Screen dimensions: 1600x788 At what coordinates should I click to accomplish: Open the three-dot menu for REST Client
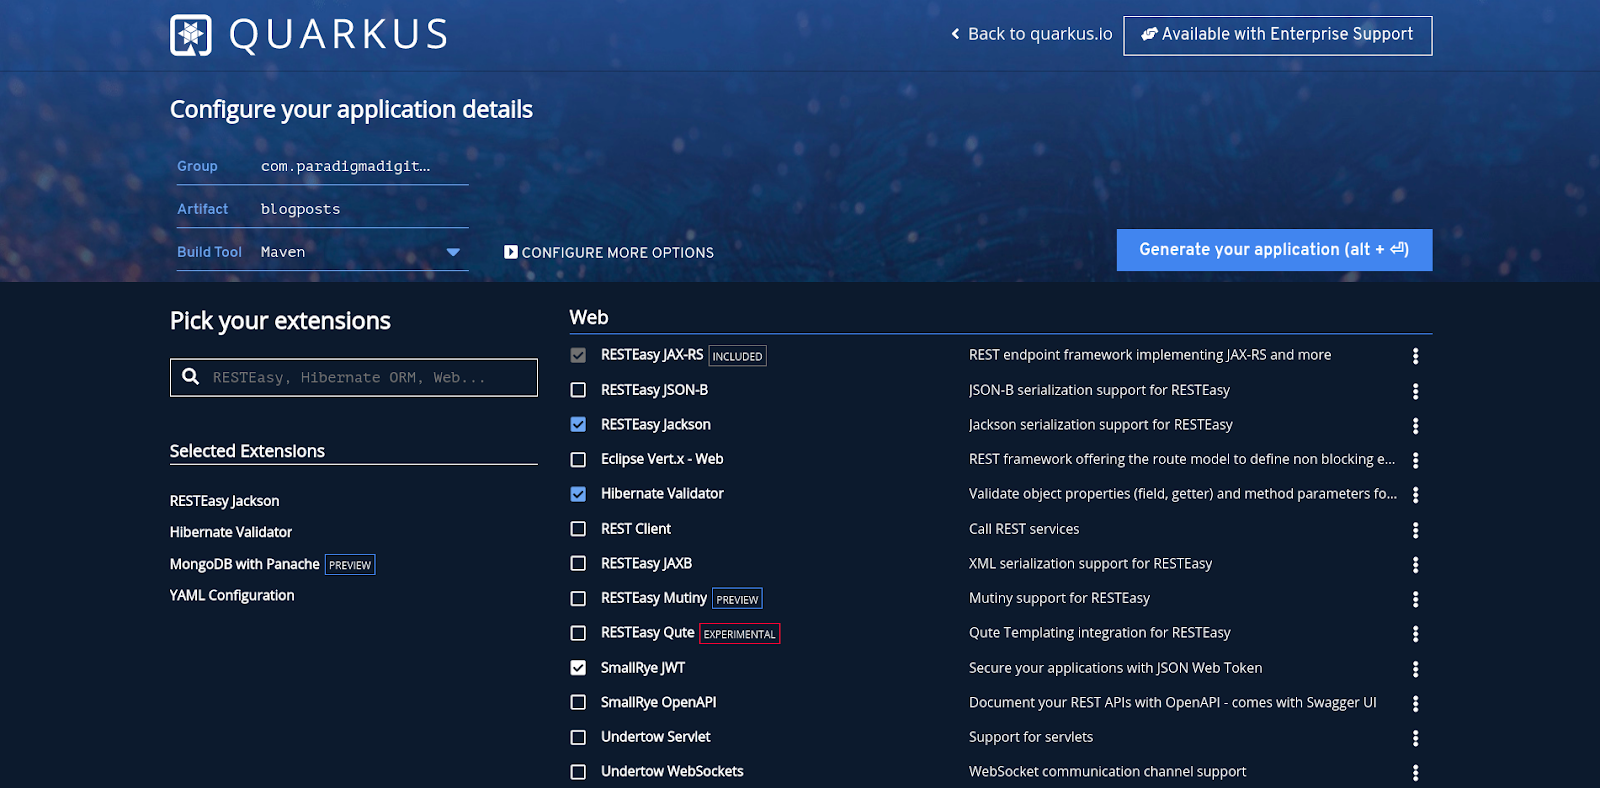[x=1415, y=530]
